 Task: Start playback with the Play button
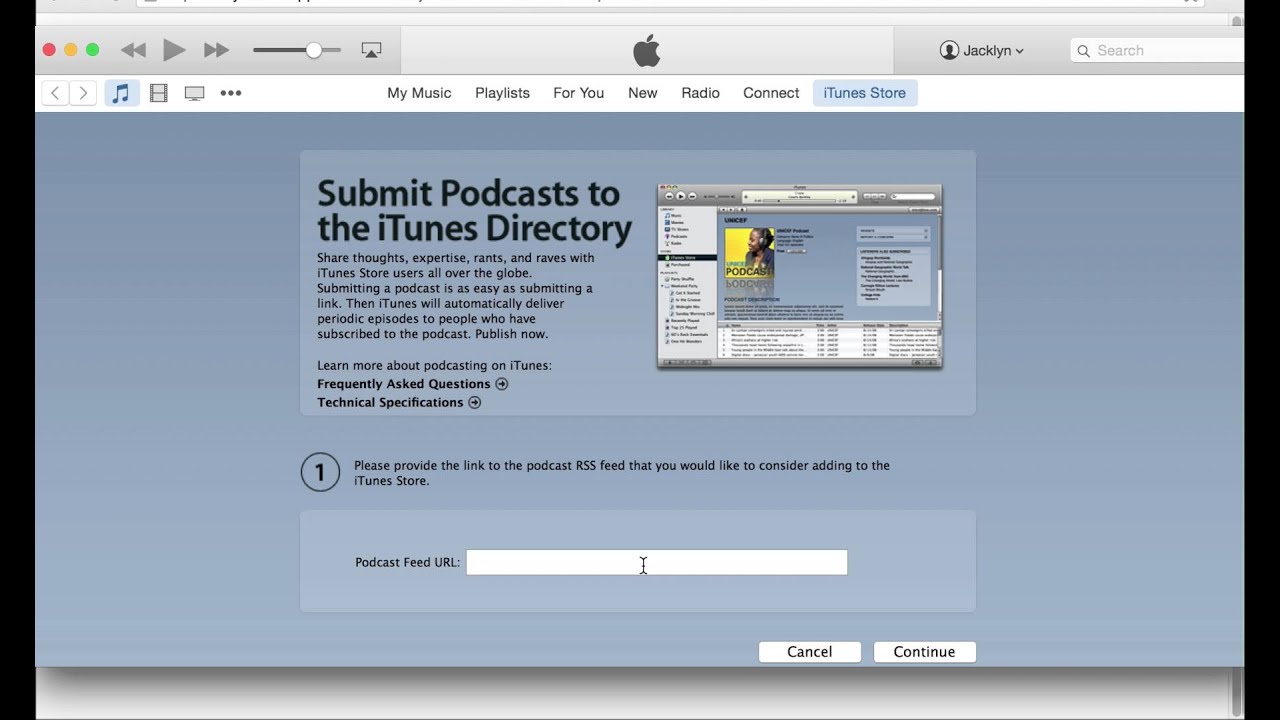pos(174,50)
